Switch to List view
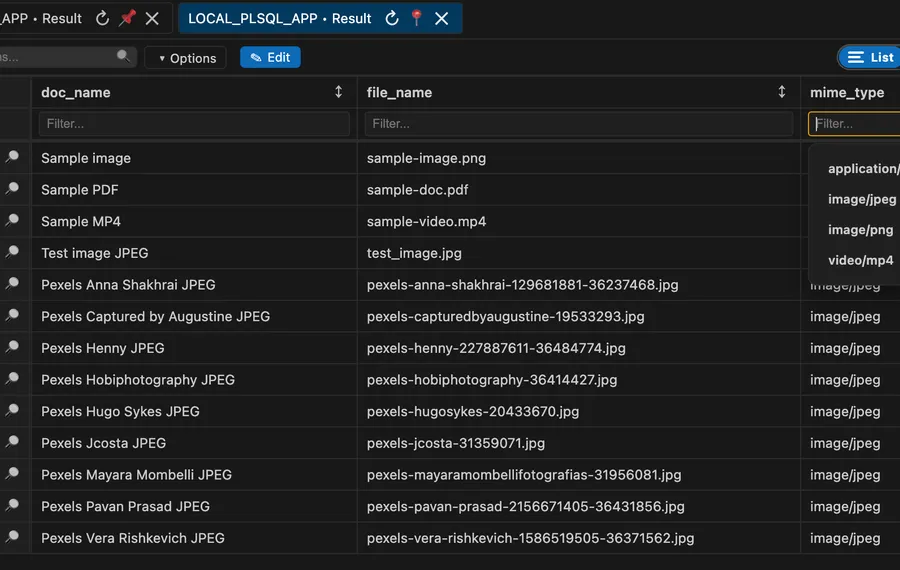Viewport: 900px width, 570px height. tap(870, 57)
